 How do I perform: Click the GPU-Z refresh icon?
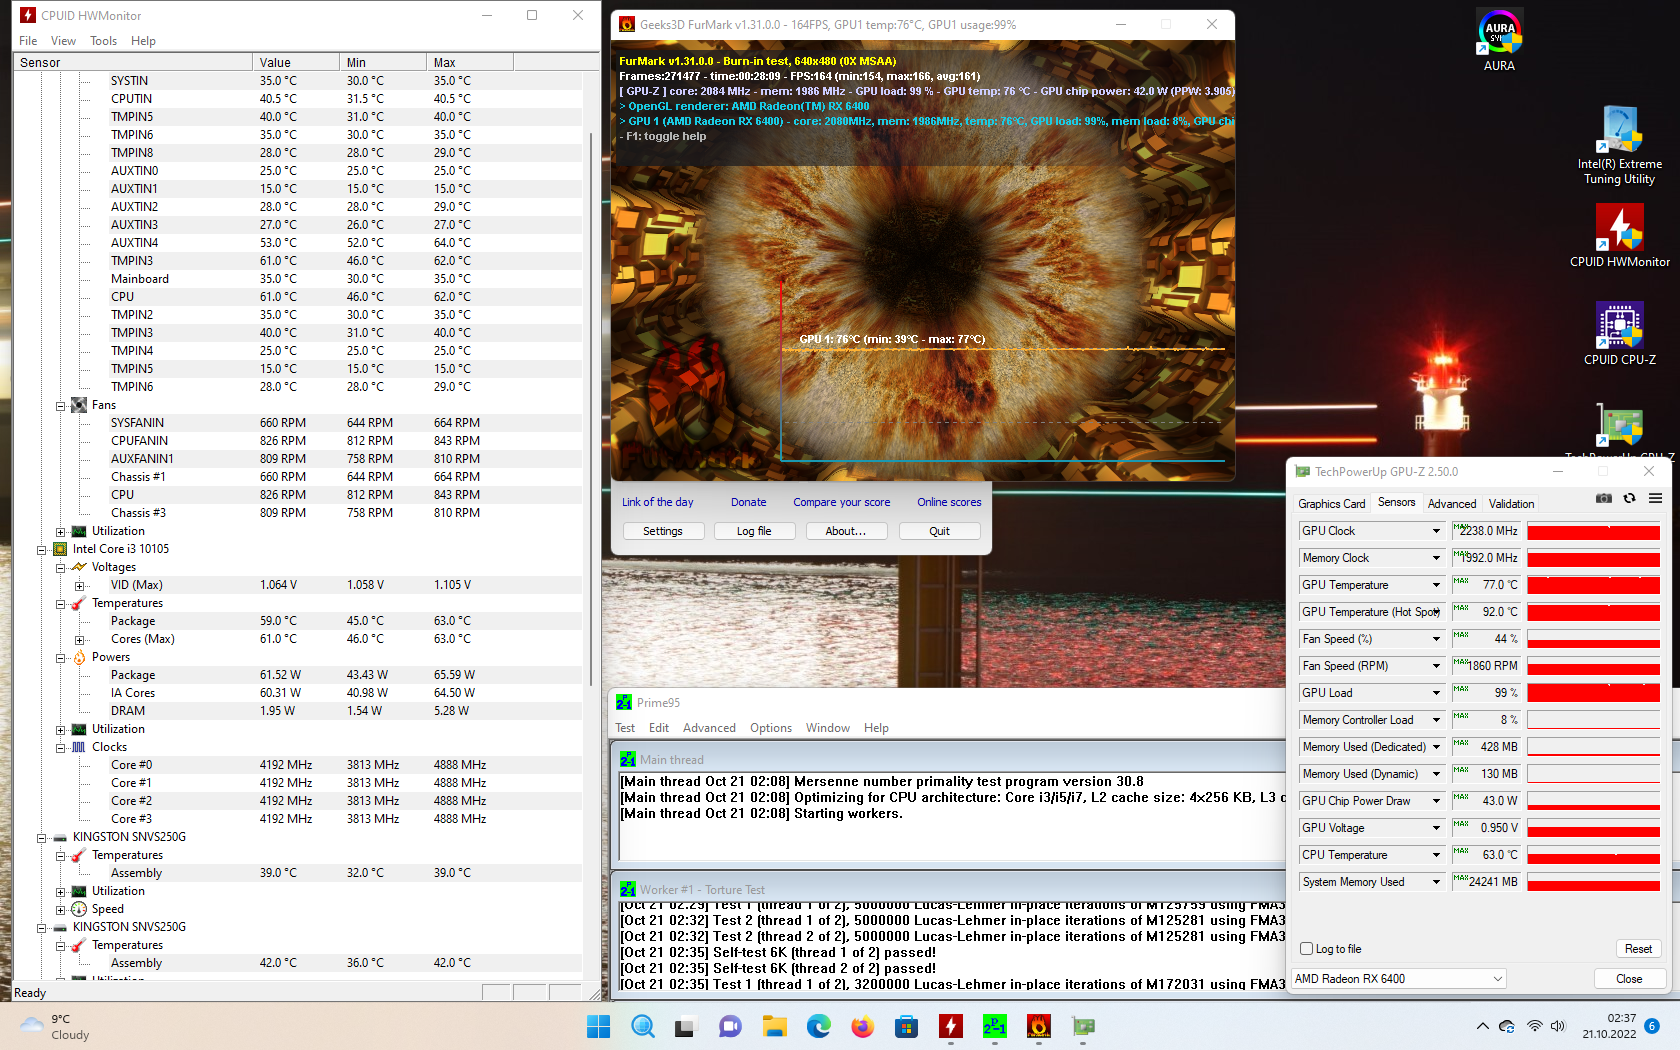[1629, 498]
